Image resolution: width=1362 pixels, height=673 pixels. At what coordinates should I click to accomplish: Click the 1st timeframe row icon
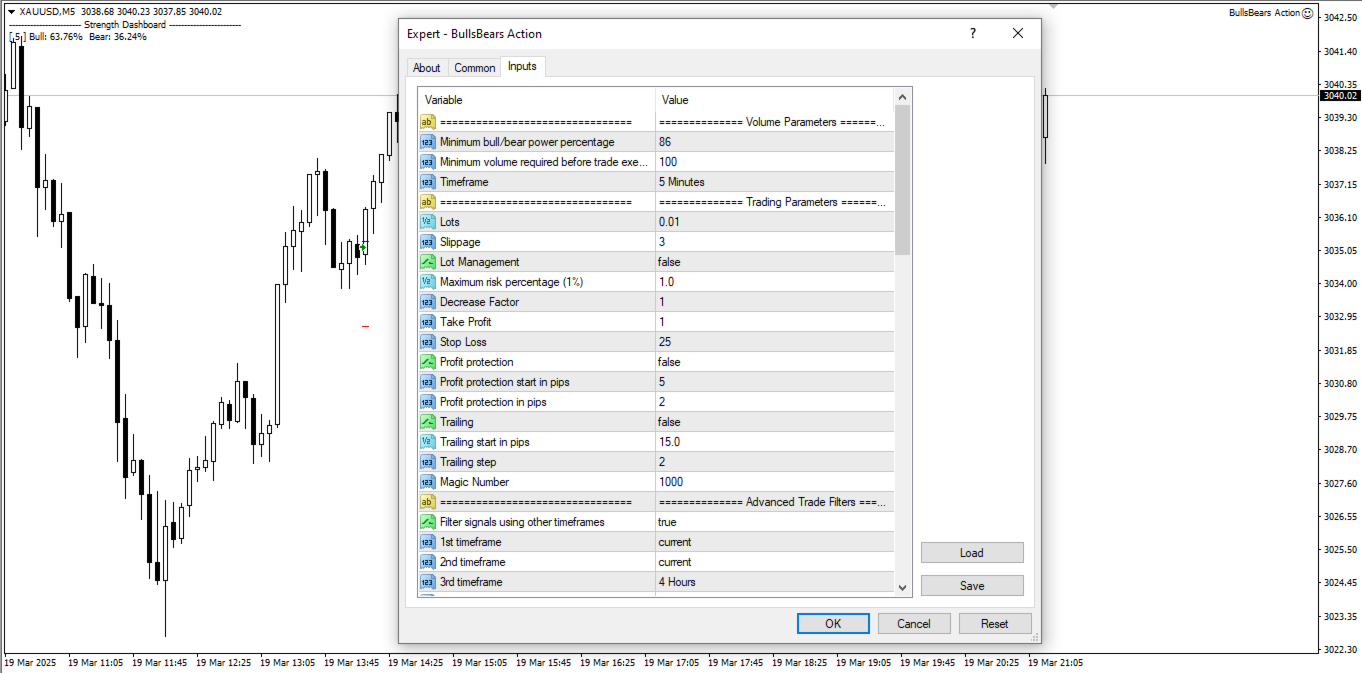(427, 542)
